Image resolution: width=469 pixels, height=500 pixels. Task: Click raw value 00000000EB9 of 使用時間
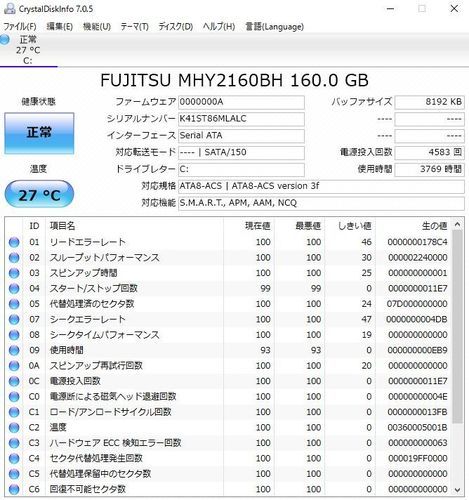pos(418,350)
